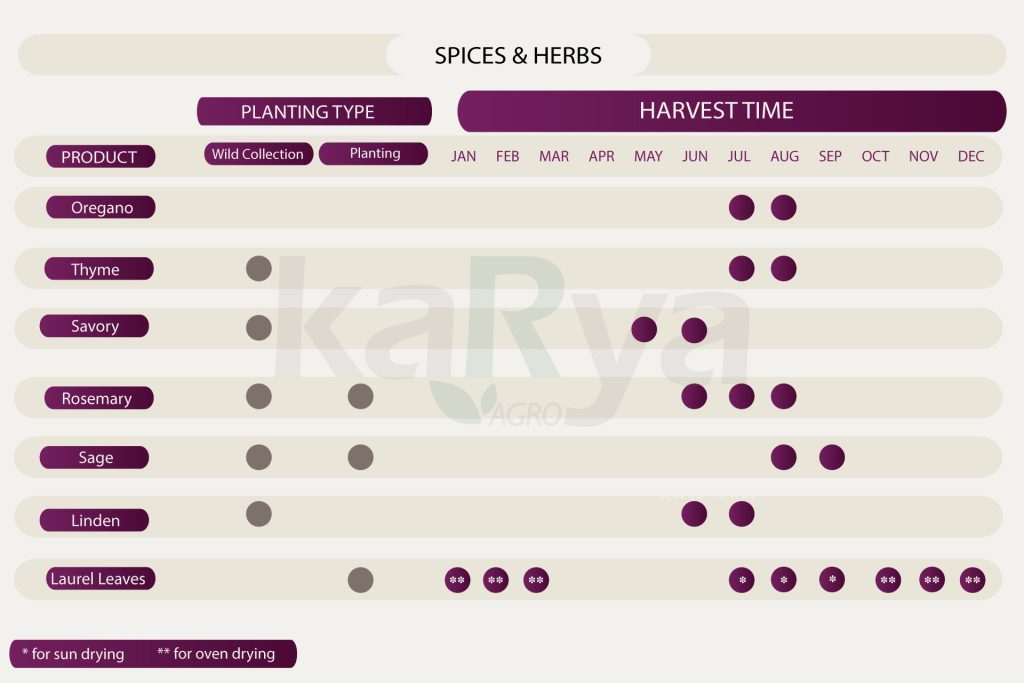Click the sun drying legend label

coord(73,654)
